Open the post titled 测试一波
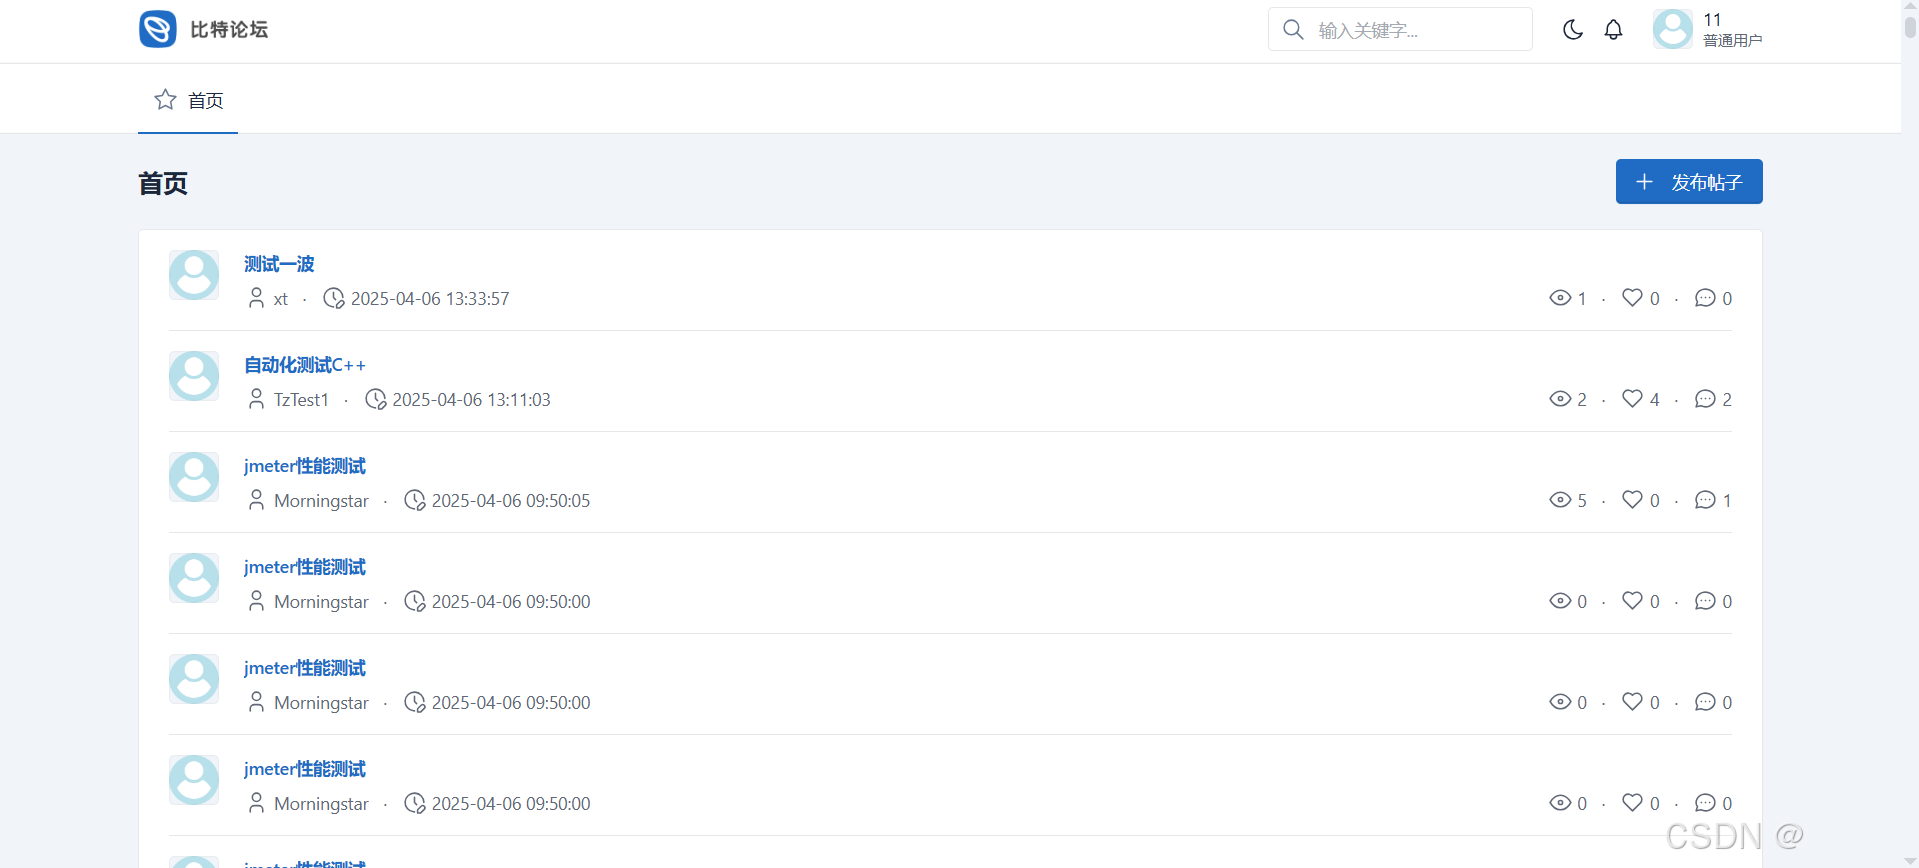The height and width of the screenshot is (868, 1919). (279, 264)
